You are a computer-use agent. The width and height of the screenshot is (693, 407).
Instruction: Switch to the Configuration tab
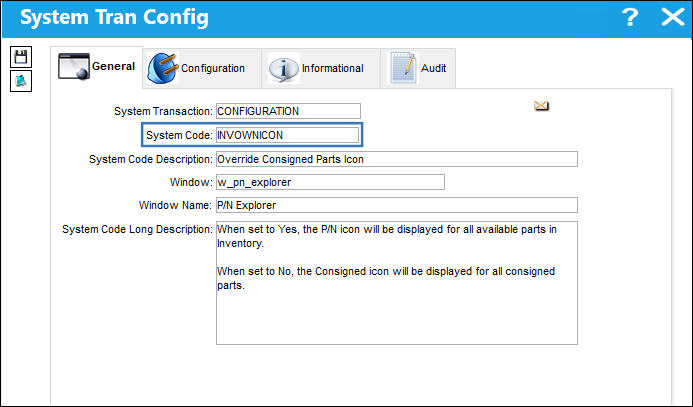coord(202,68)
